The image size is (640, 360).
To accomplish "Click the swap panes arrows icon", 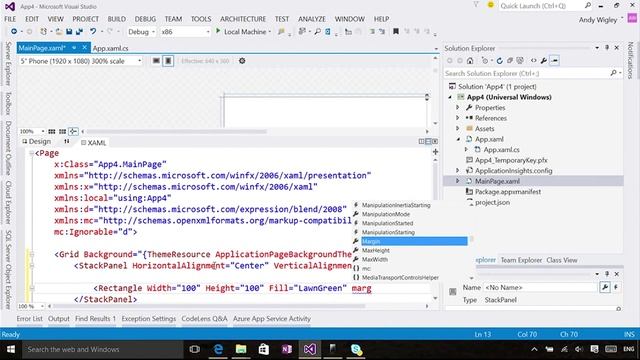I will [67, 142].
